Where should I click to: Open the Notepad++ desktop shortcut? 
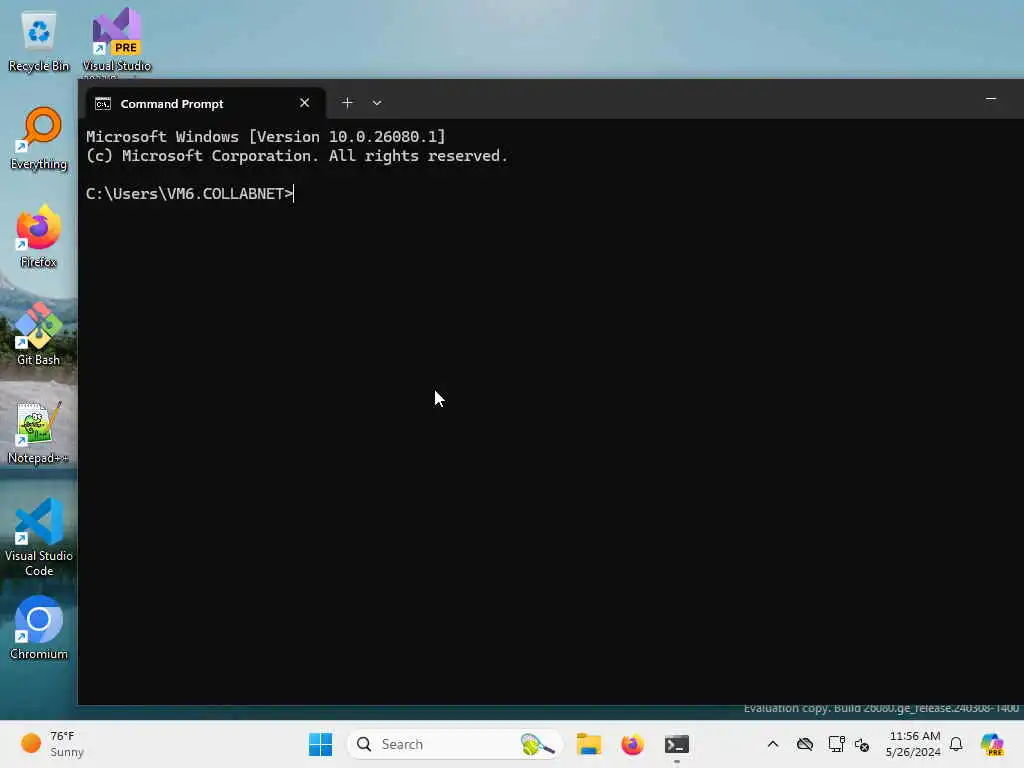[39, 432]
